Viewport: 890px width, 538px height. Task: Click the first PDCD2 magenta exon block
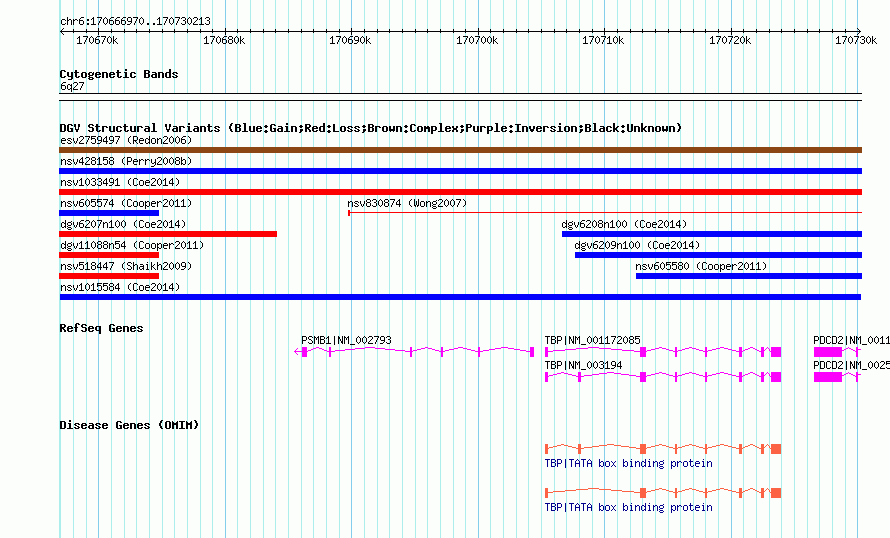(828, 352)
